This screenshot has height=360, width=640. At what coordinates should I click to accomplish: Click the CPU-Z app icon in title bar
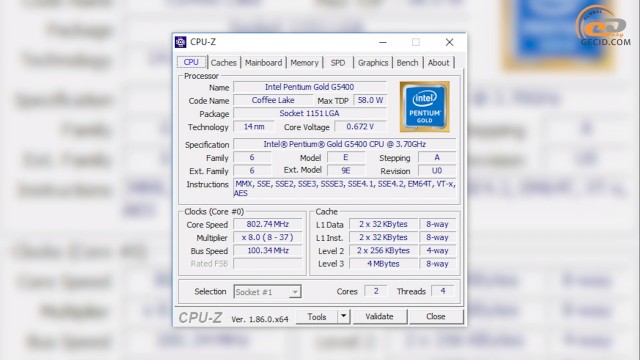180,42
